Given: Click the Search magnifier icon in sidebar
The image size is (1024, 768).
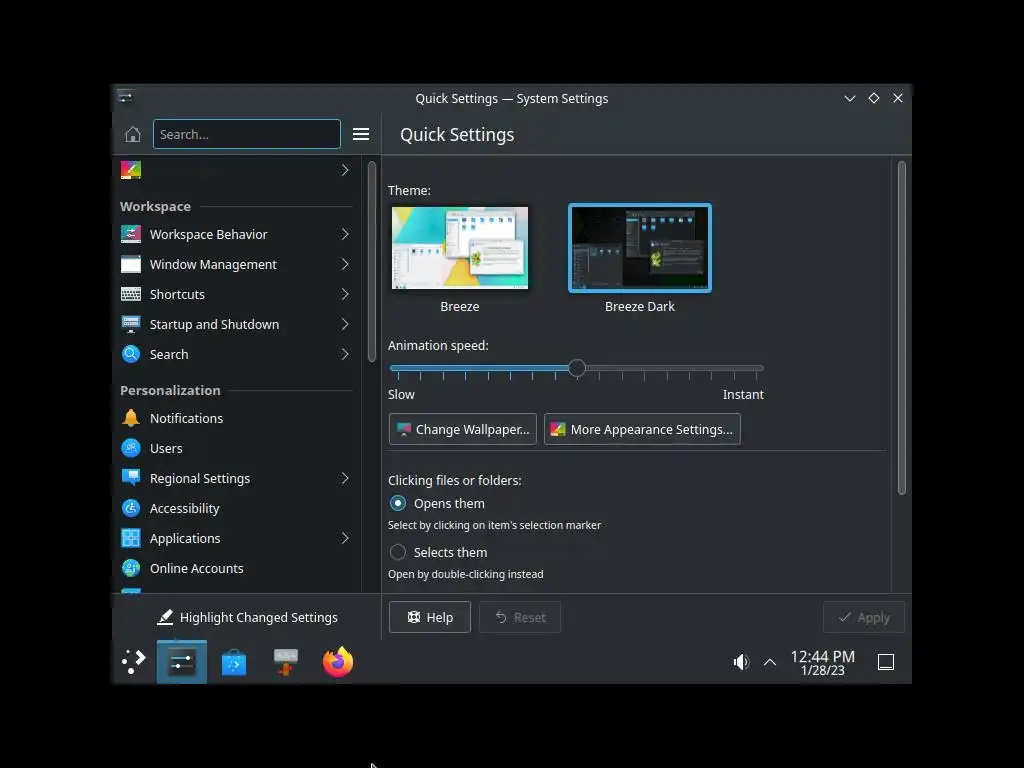Looking at the screenshot, I should pyautogui.click(x=131, y=354).
